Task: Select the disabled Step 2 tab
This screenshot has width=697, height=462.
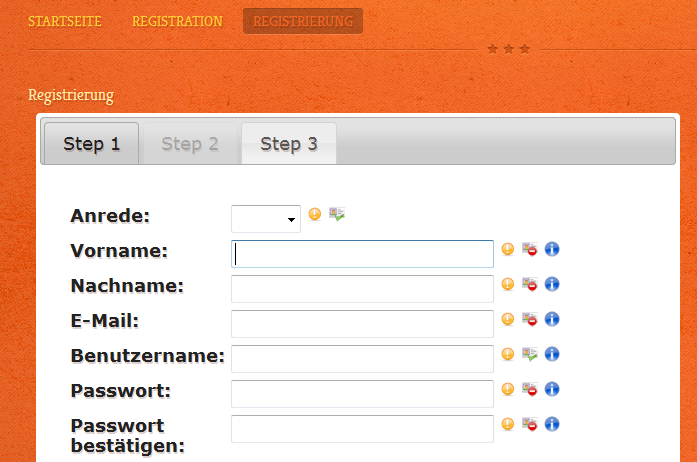Action: [x=190, y=144]
